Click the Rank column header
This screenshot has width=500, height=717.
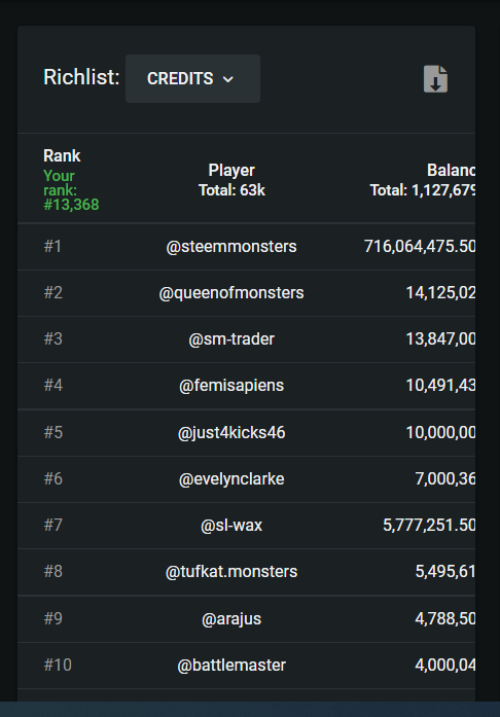click(x=62, y=156)
